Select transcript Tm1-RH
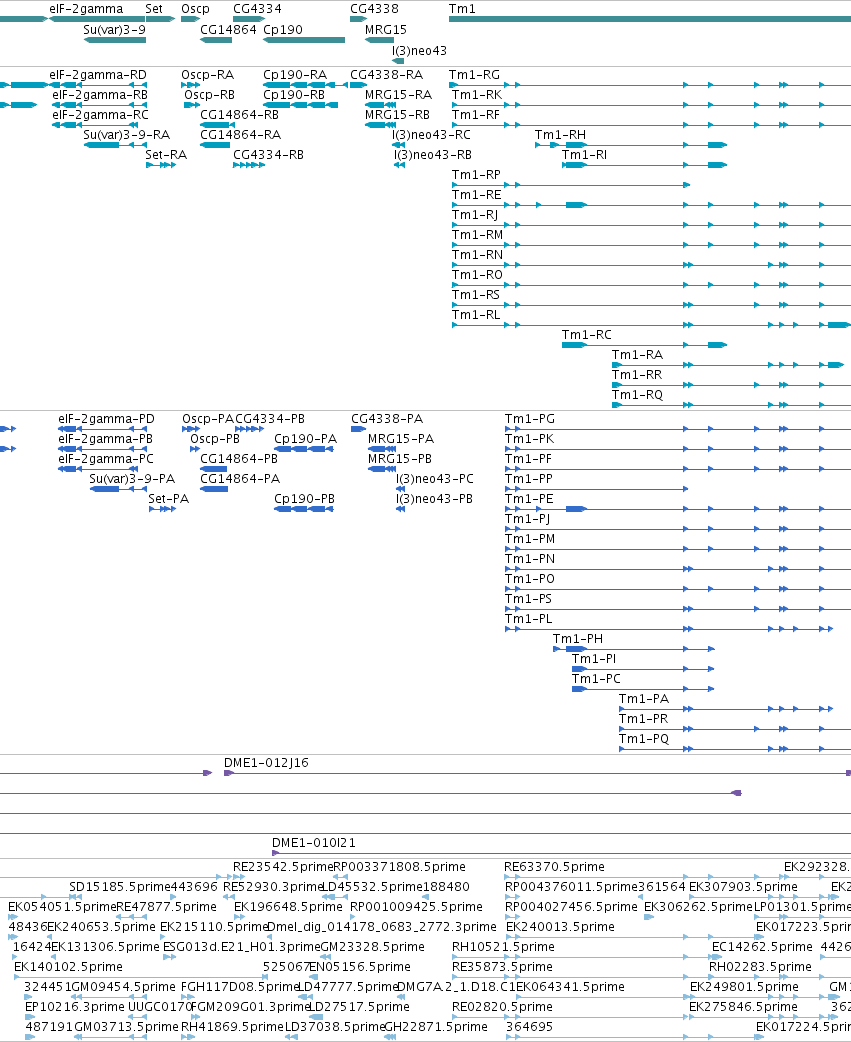This screenshot has width=851, height=1042. point(560,135)
